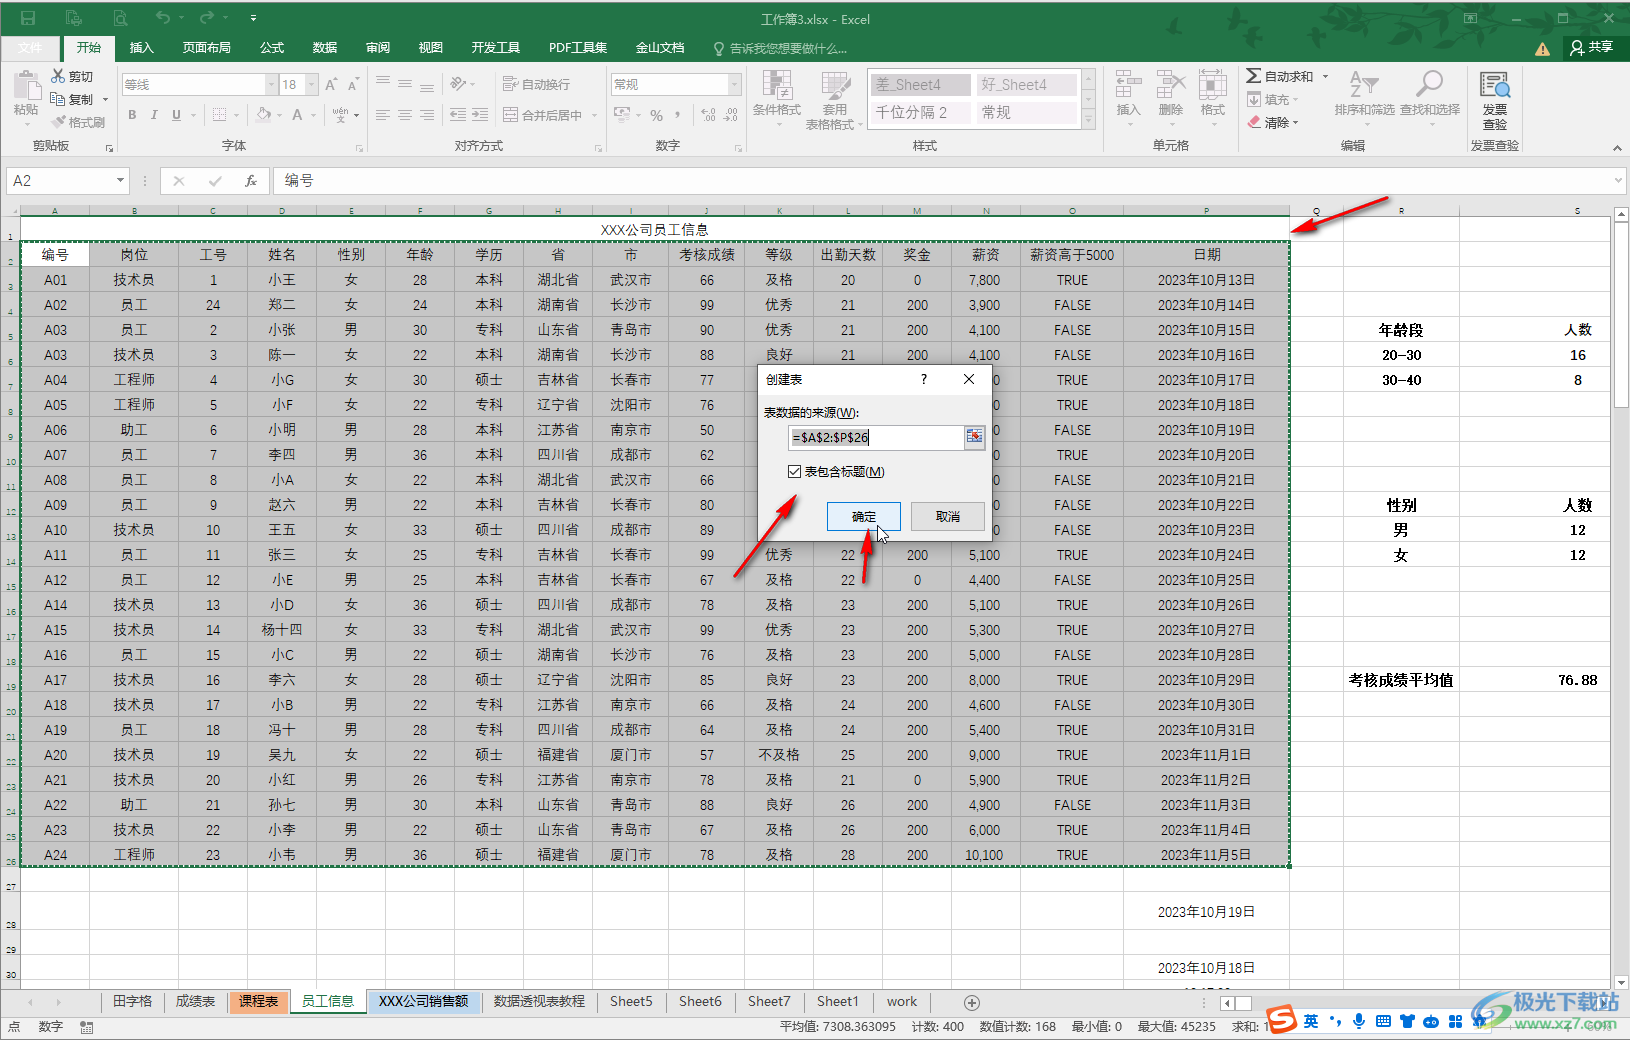Click the 插入 cells icon in 单元格 group
Viewport: 1630px width, 1040px height.
pos(1128,85)
